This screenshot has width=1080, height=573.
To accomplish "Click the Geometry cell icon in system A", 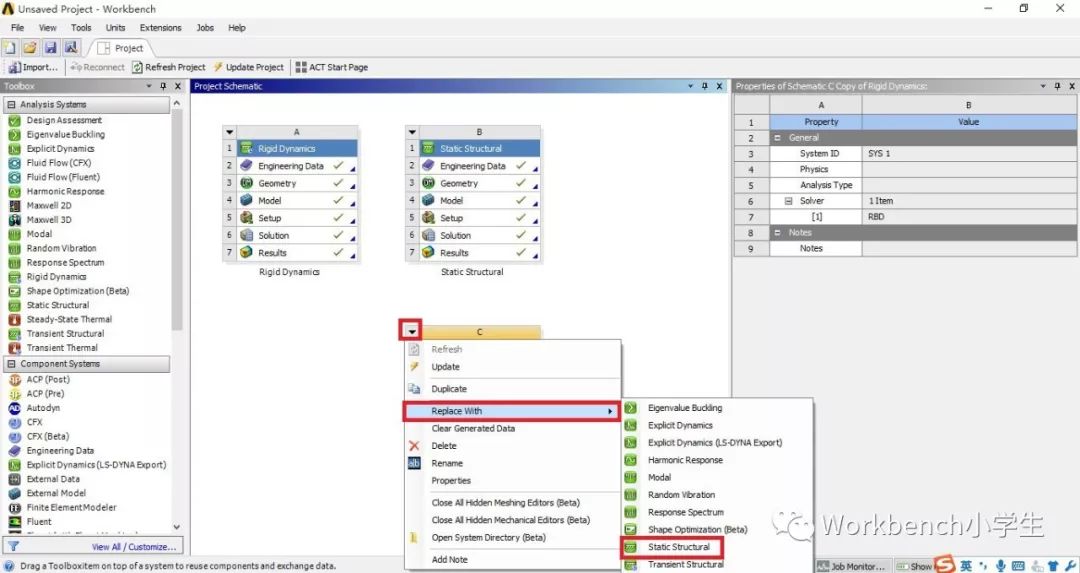I will (247, 183).
